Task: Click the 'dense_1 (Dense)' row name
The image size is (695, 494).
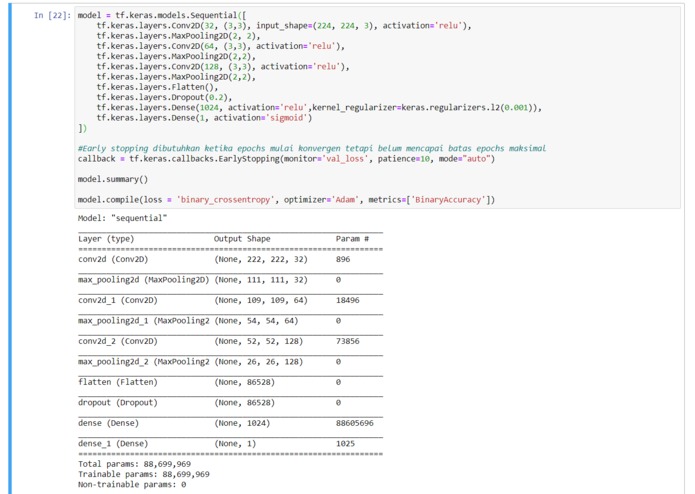Action: (x=113, y=443)
